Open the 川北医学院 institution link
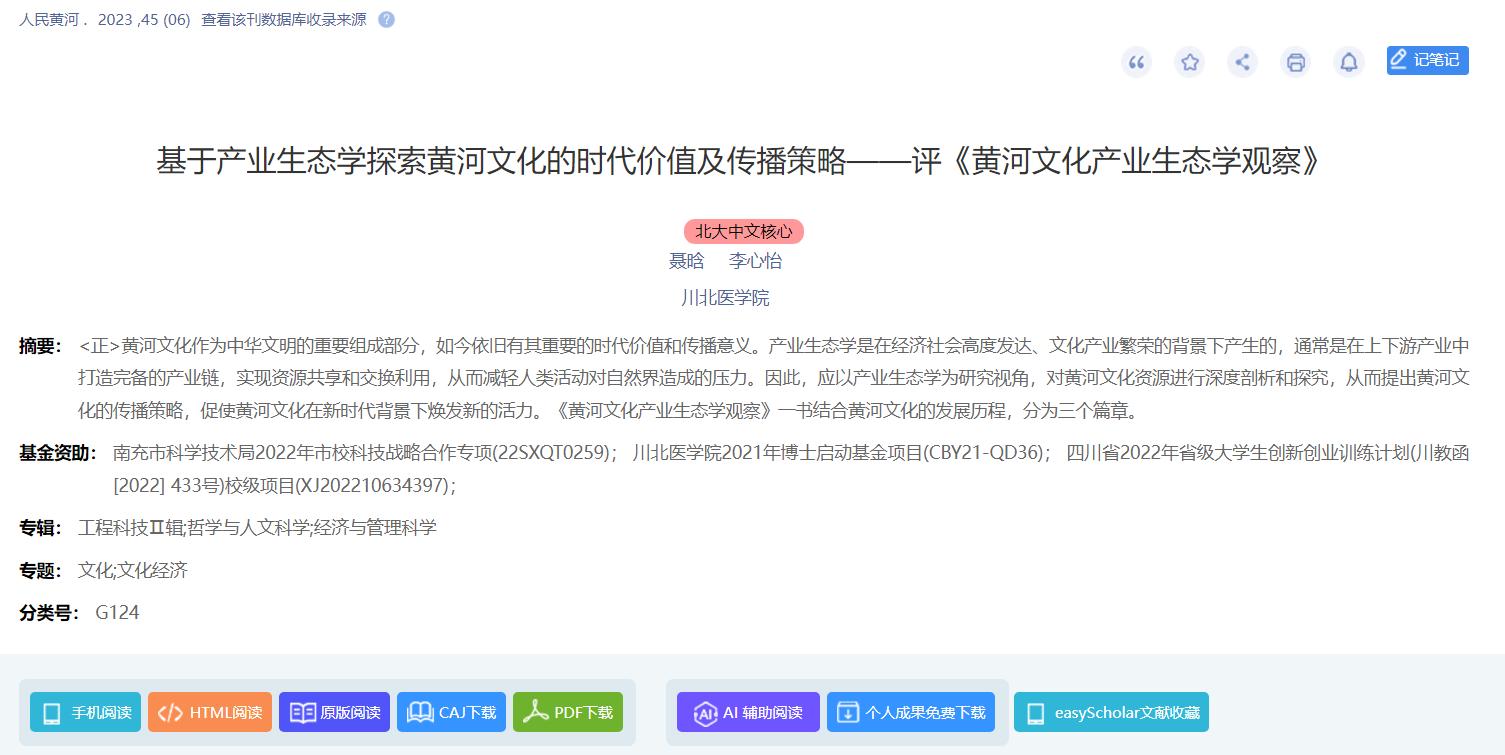This screenshot has height=755, width=1505. pos(725,297)
